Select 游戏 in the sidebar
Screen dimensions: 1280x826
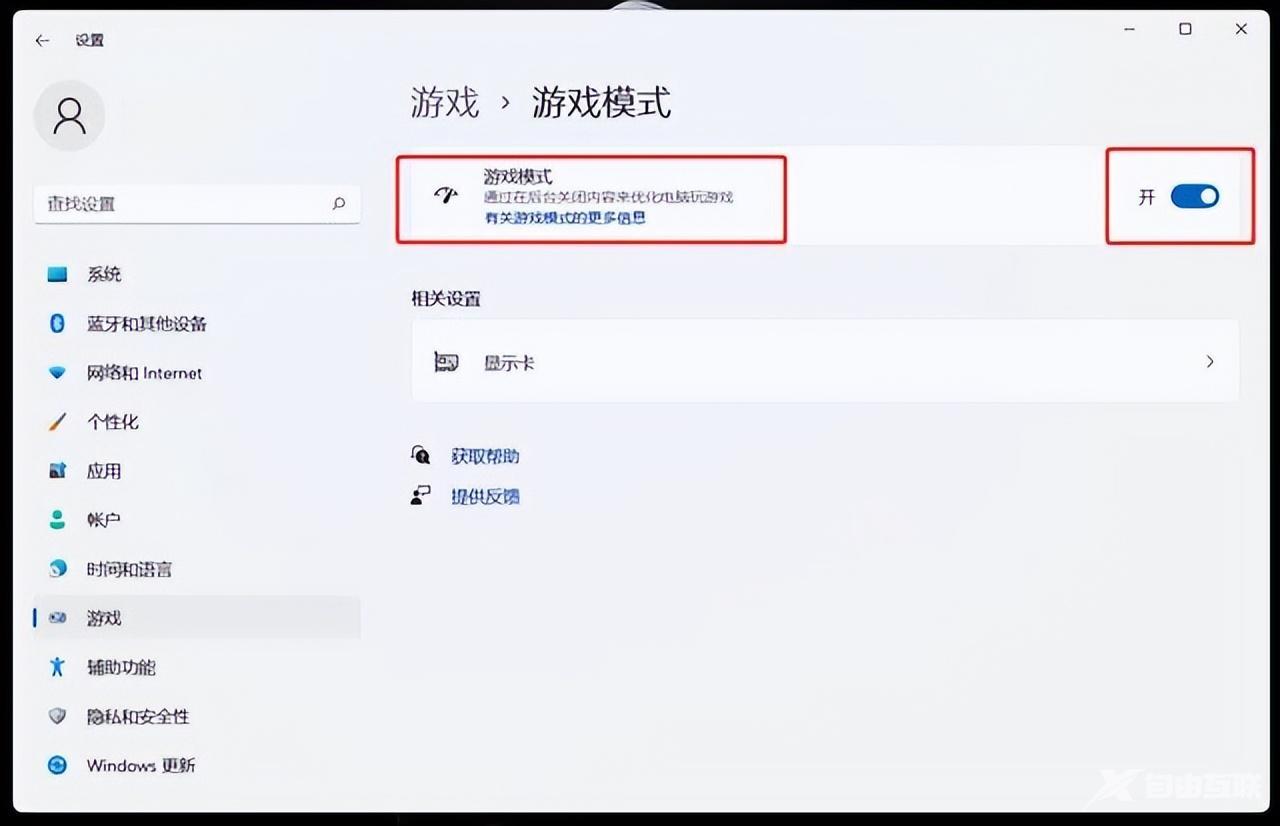tap(197, 618)
